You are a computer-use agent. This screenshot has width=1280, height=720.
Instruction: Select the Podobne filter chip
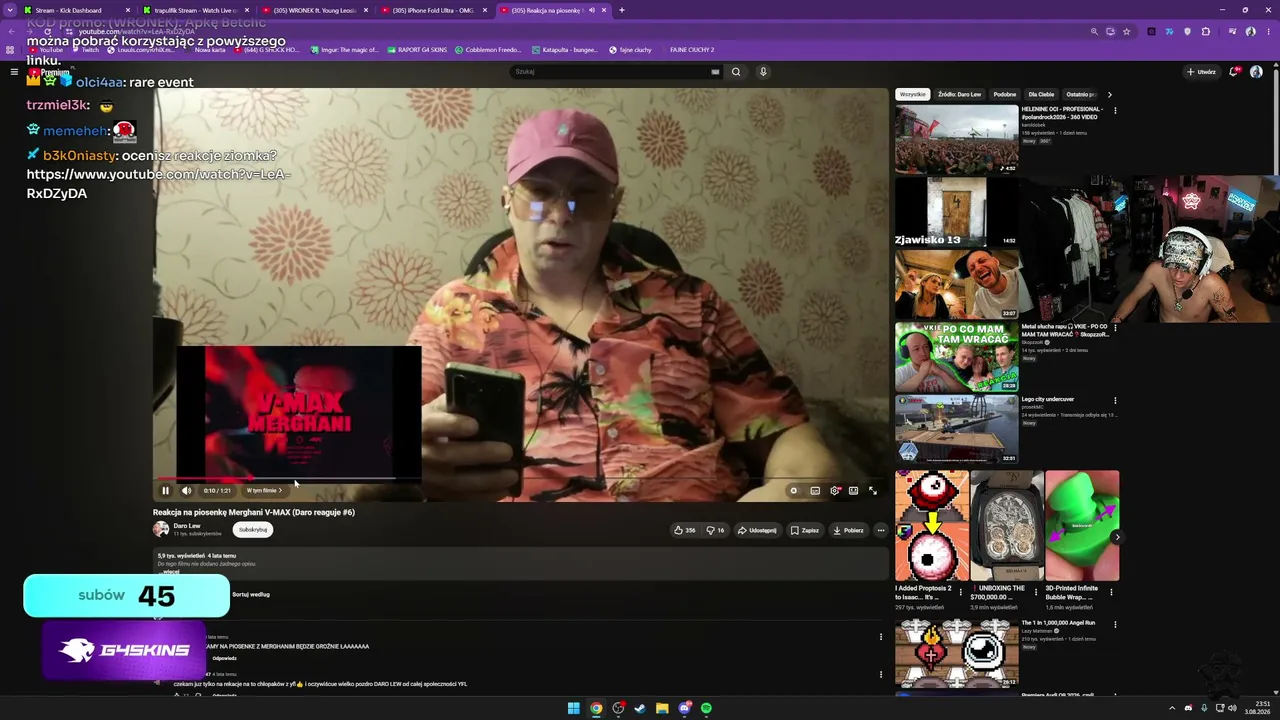[x=1005, y=94]
